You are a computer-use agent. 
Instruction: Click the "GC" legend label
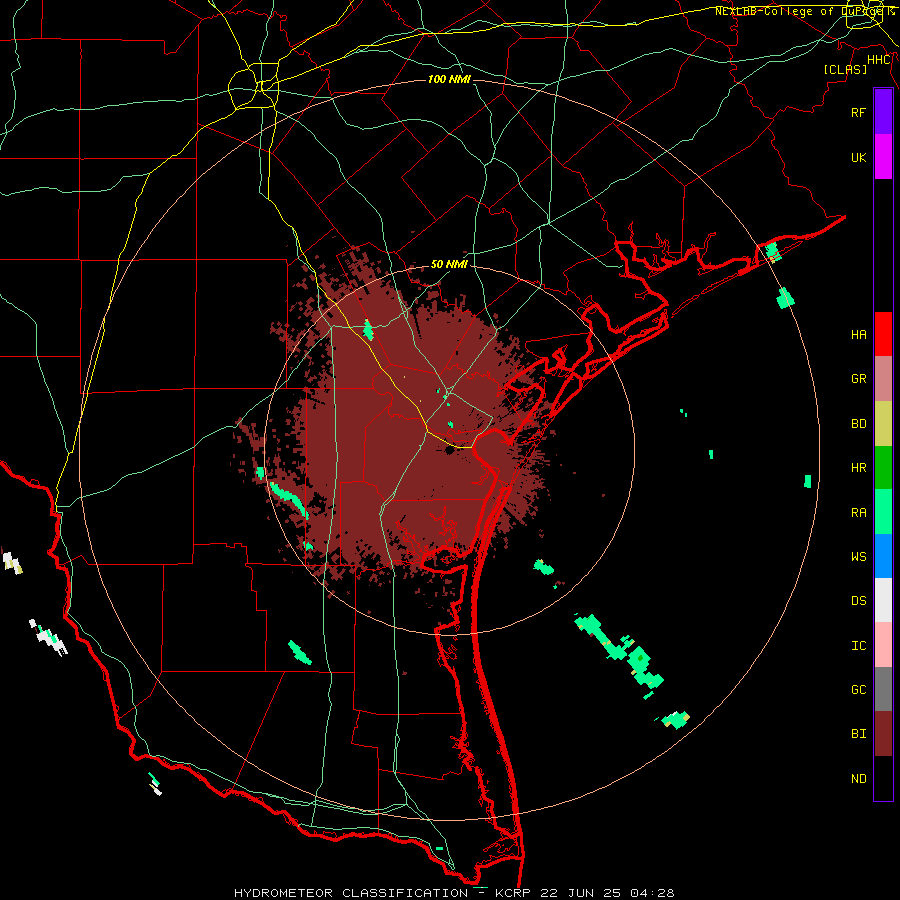(858, 689)
